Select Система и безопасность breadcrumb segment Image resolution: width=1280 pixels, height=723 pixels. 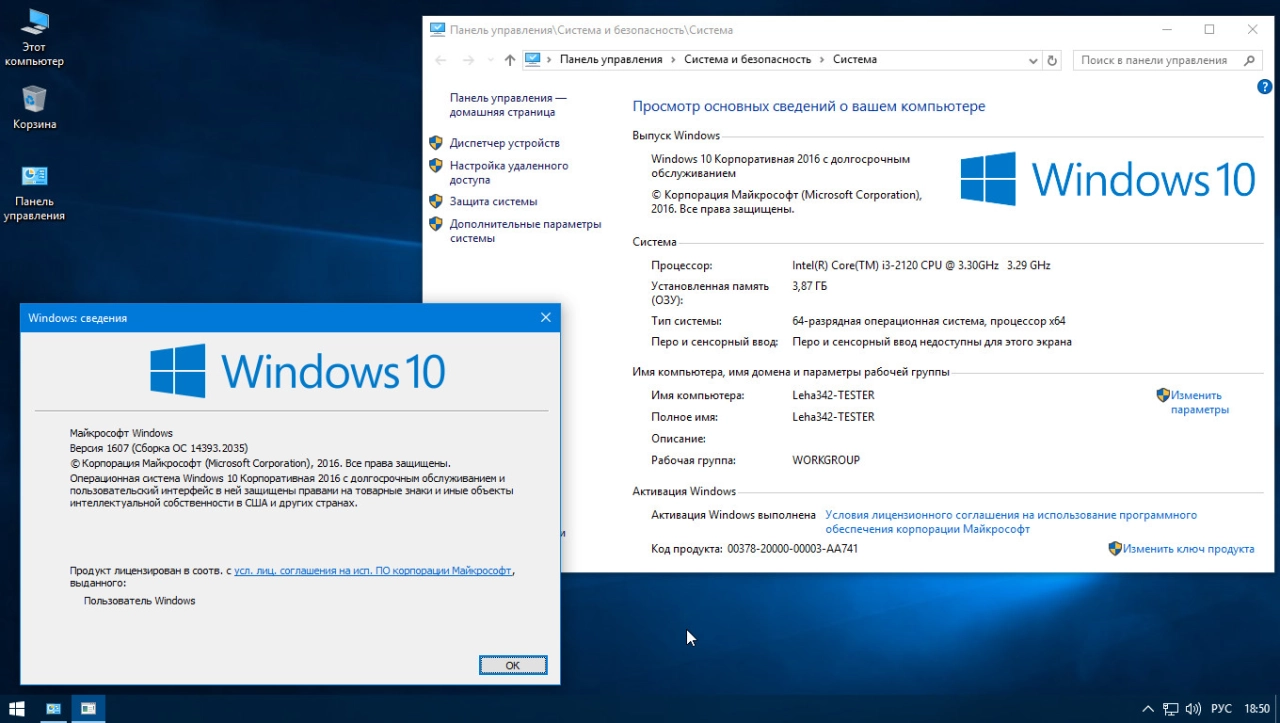point(747,60)
